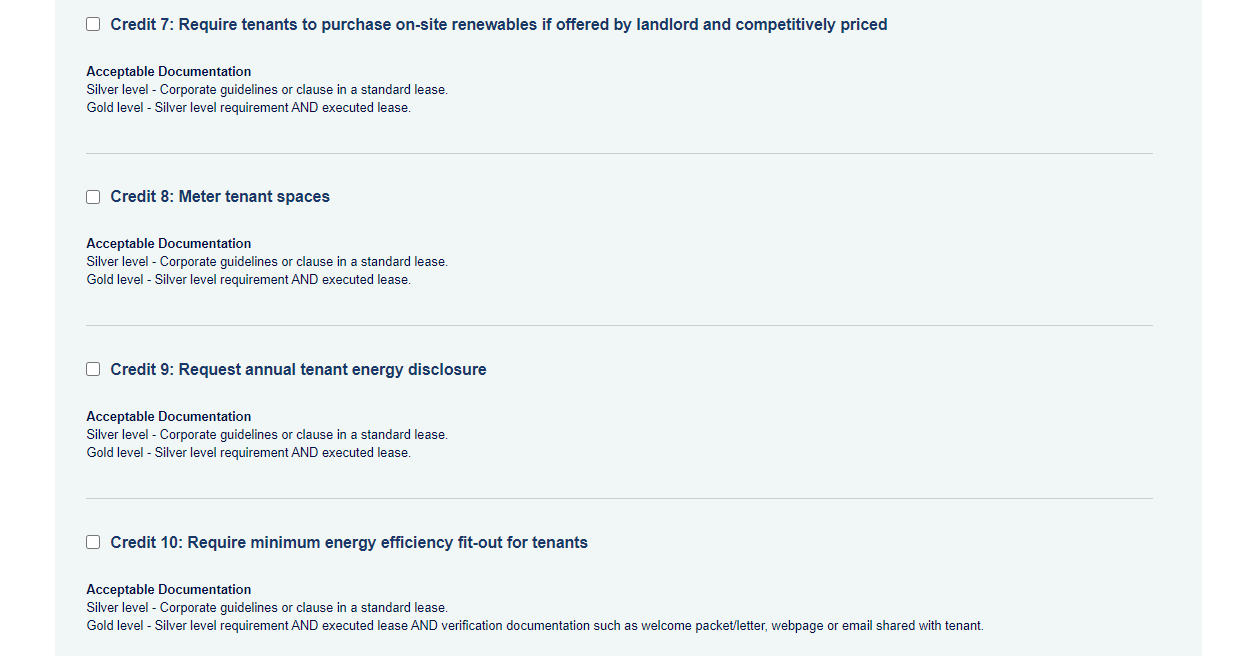Click the Silver level line under Credit 9

(267, 435)
